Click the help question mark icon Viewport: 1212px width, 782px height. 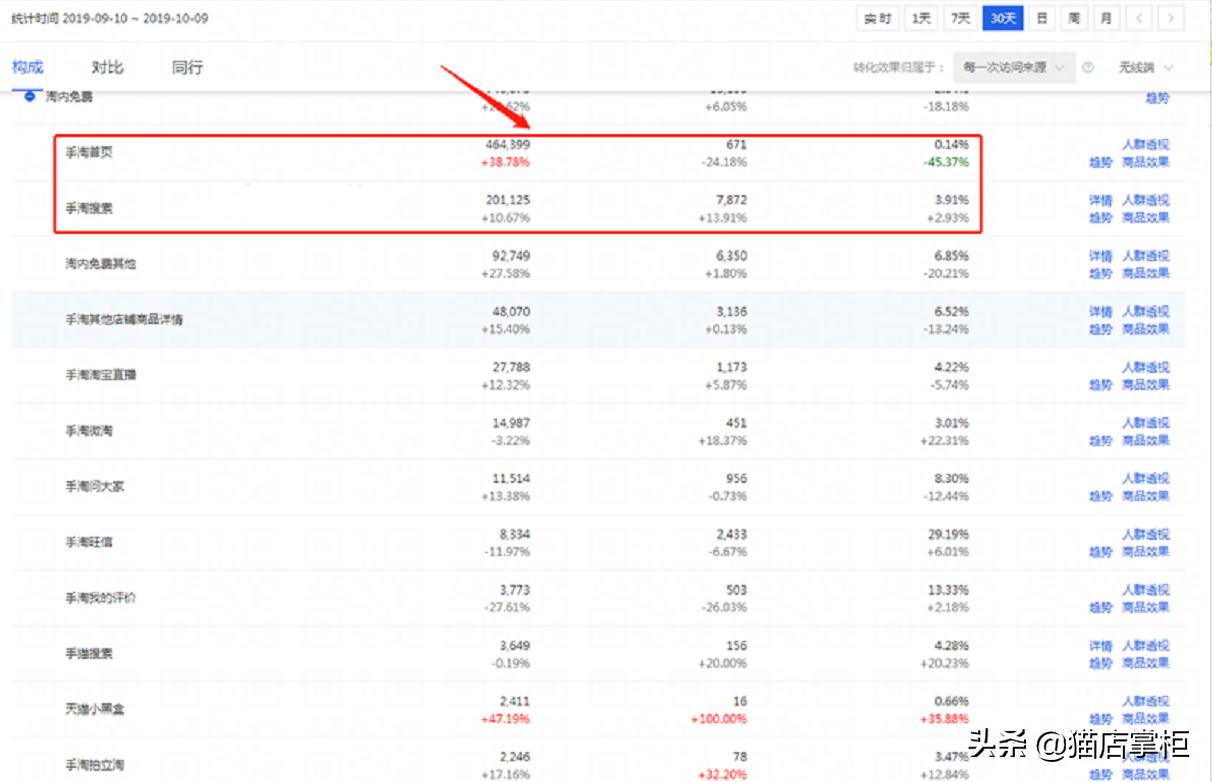tap(1088, 68)
